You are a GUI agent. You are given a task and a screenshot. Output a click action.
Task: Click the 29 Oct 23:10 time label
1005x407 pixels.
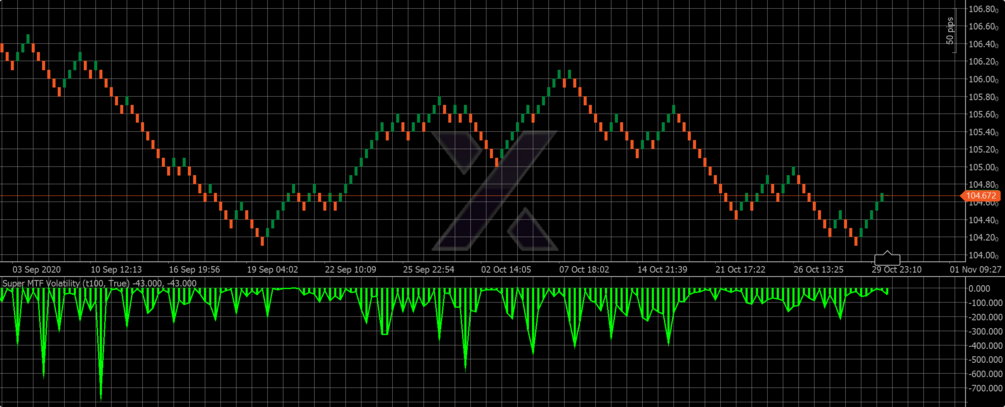click(x=897, y=270)
